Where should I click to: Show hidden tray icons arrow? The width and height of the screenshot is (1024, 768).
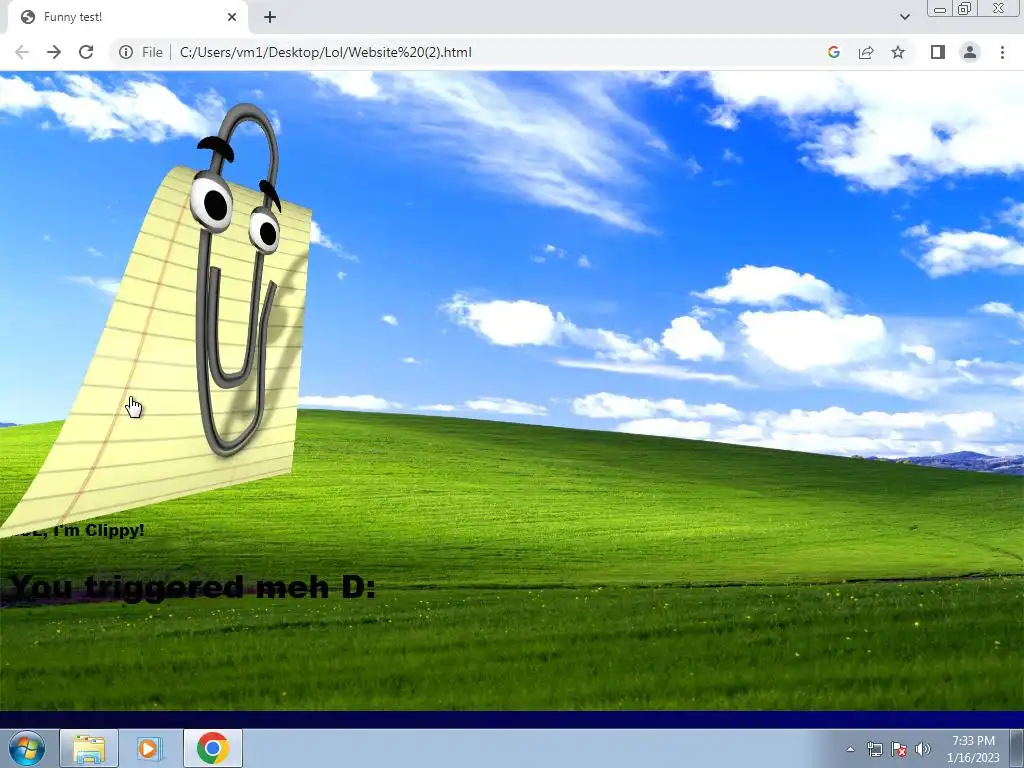[850, 749]
